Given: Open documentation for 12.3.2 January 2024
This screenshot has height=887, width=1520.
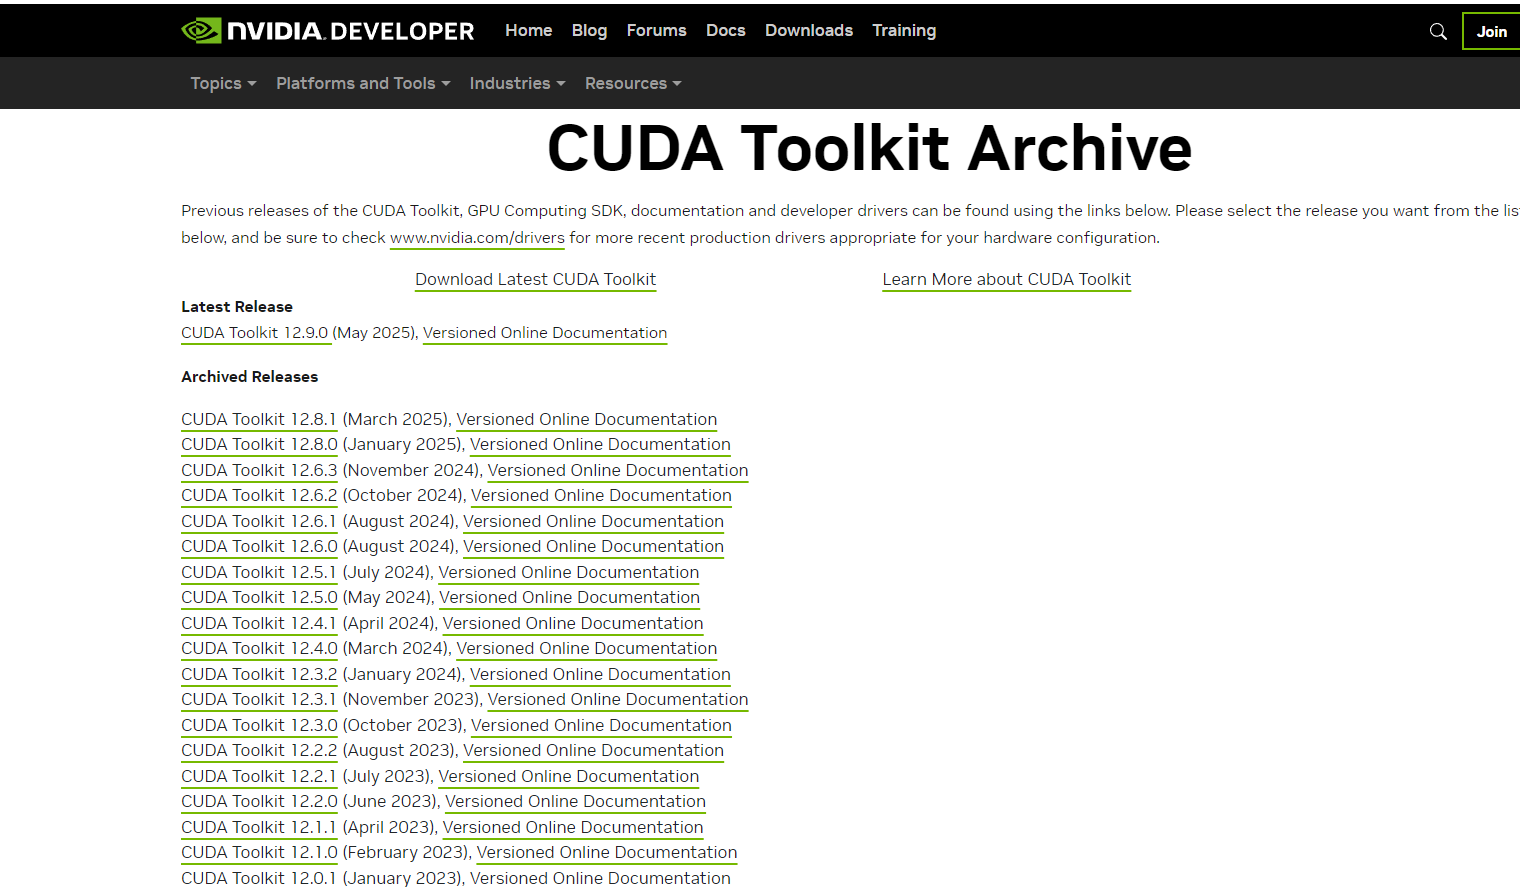Looking at the screenshot, I should click(600, 674).
